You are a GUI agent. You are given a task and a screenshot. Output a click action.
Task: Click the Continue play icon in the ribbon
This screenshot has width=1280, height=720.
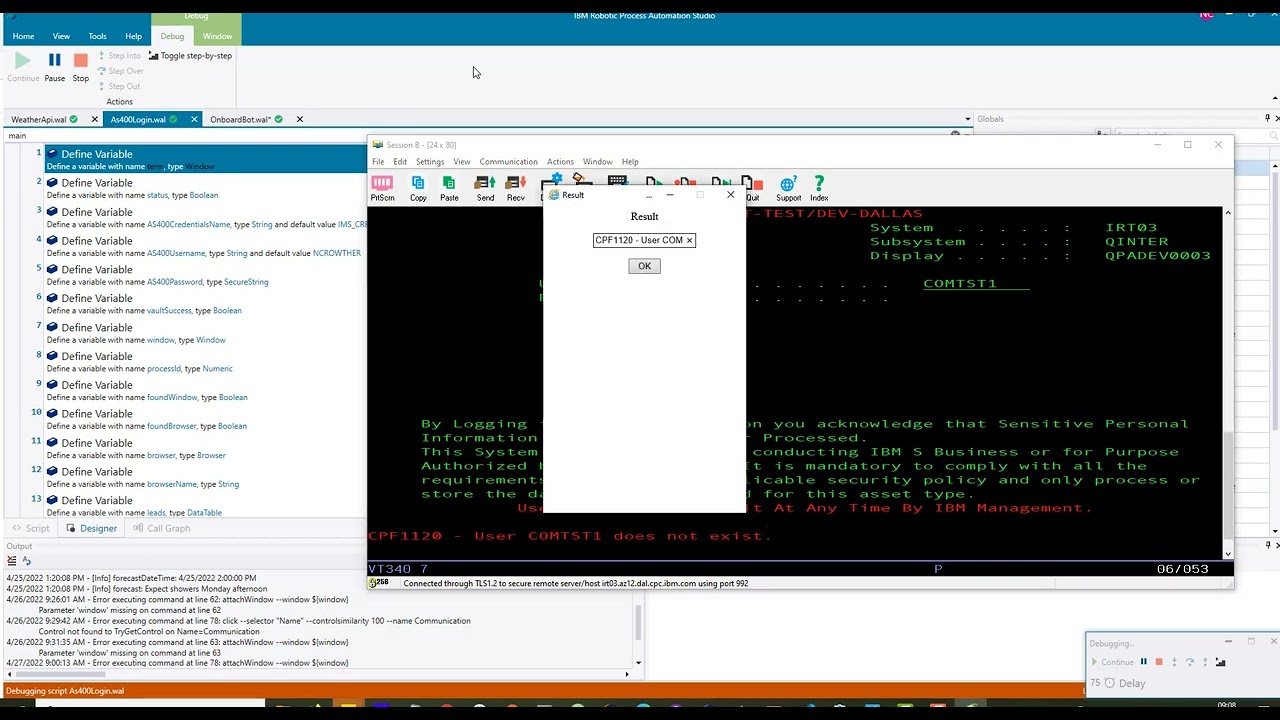click(22, 60)
